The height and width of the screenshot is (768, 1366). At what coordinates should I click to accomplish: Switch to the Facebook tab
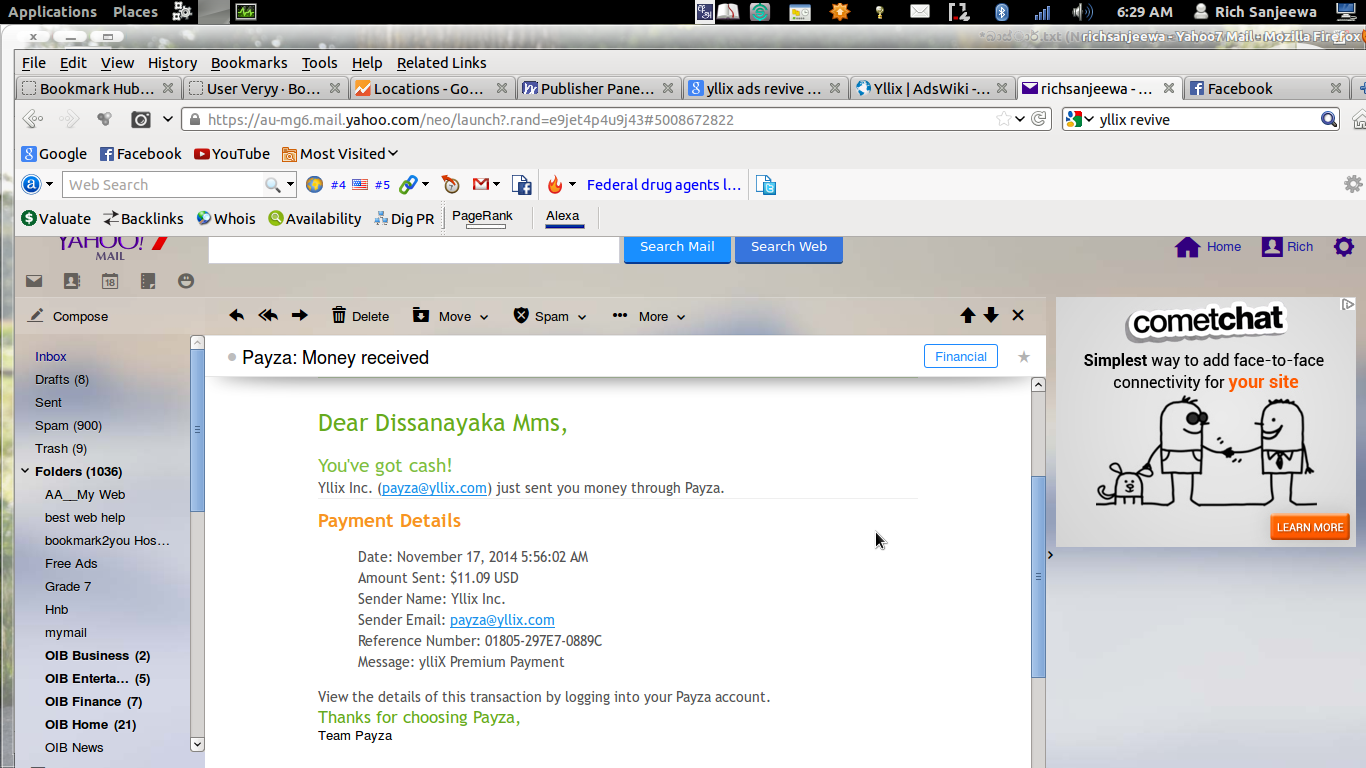1264,89
